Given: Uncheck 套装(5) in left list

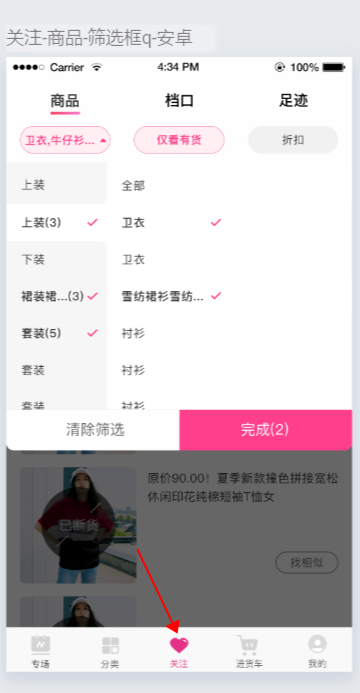Looking at the screenshot, I should coord(57,333).
